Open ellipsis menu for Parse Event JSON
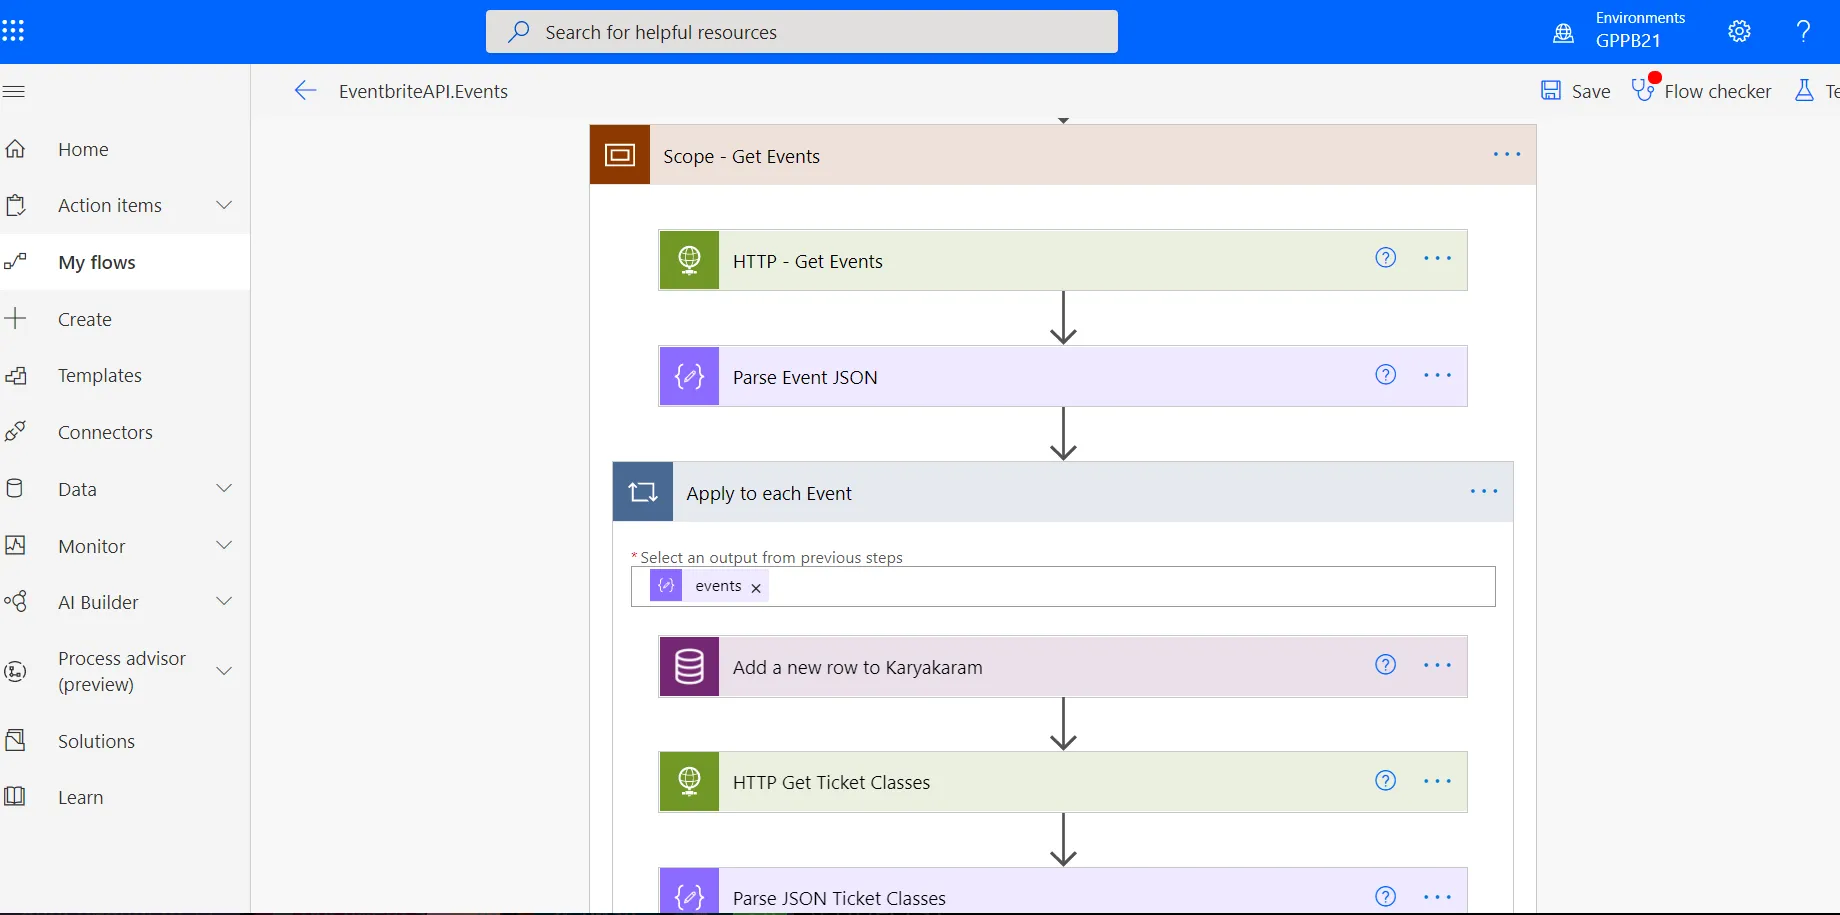1840x915 pixels. [1437, 375]
